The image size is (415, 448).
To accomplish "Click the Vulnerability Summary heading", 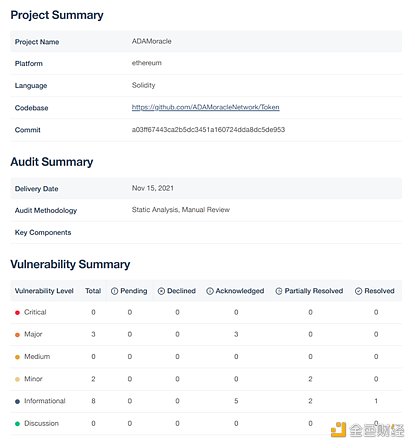I will pyautogui.click(x=70, y=264).
